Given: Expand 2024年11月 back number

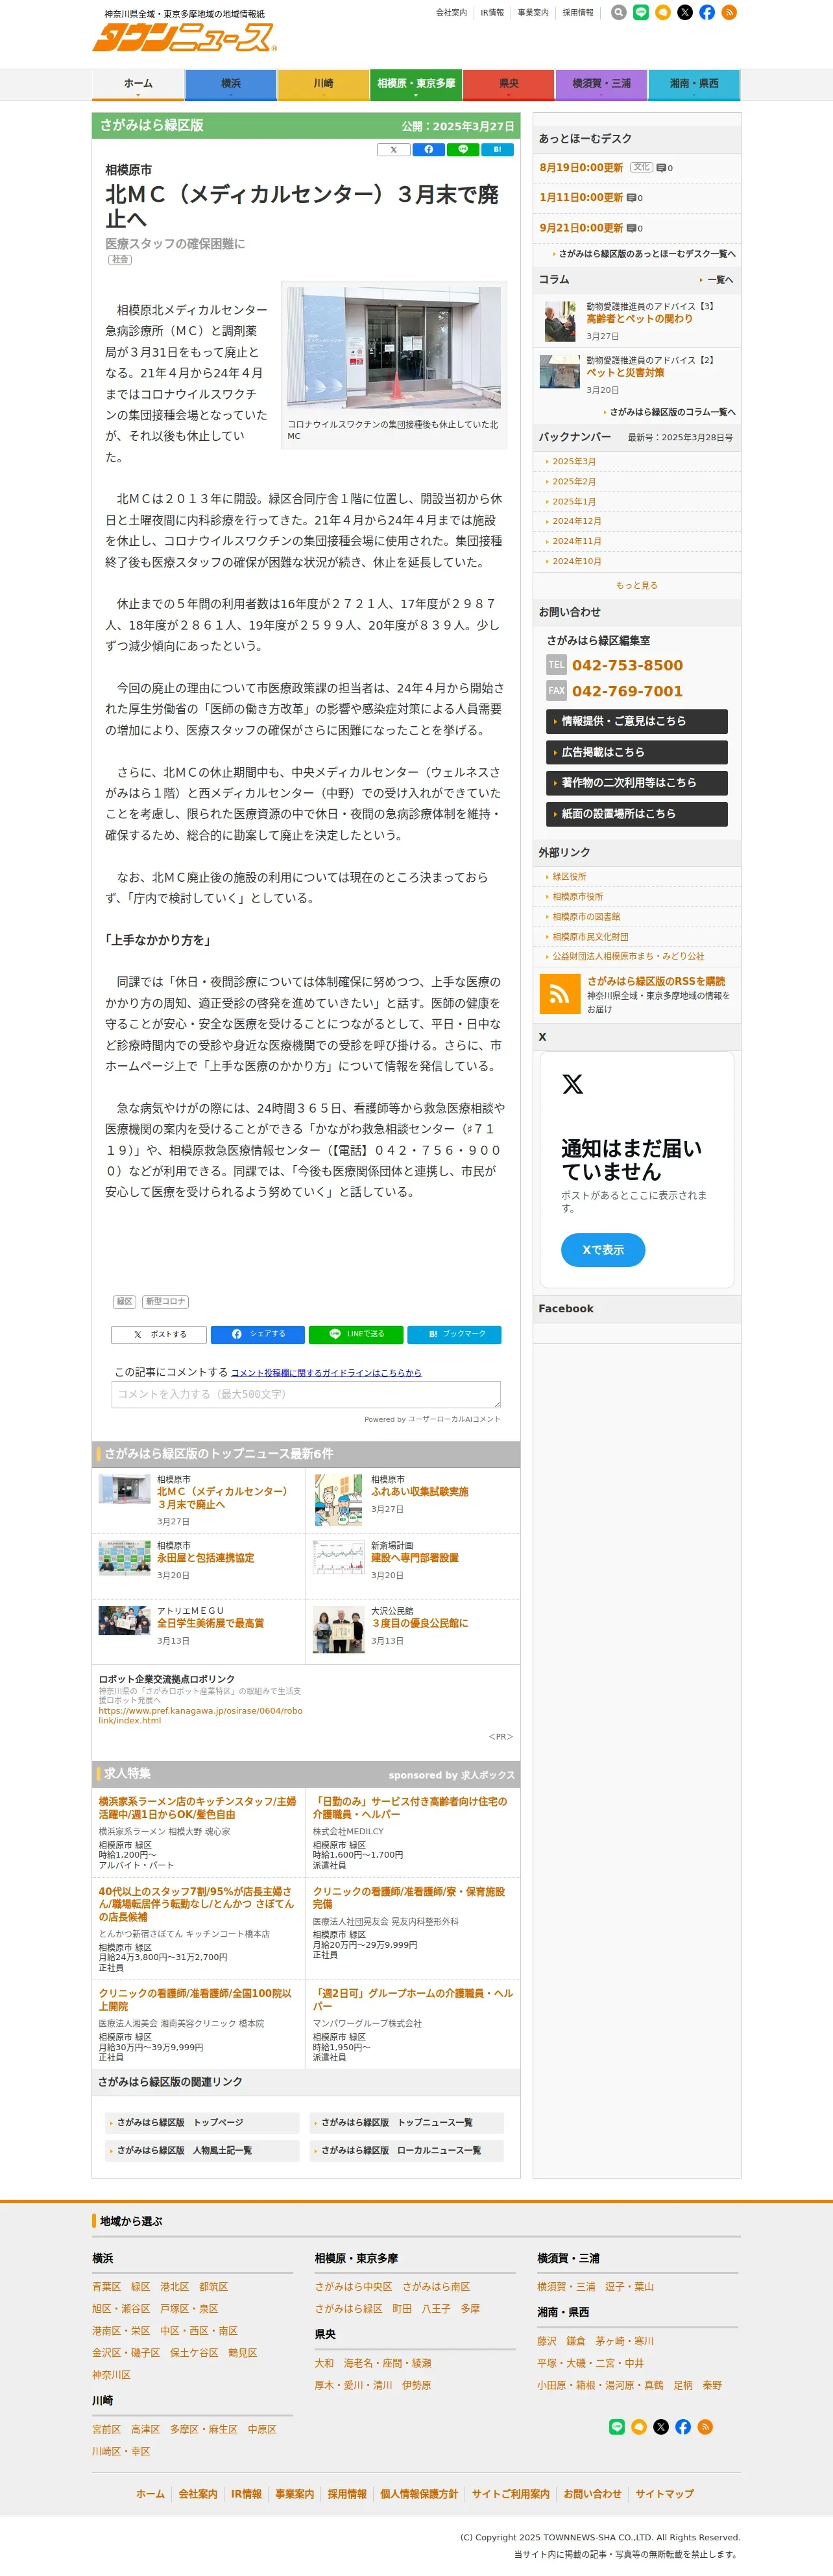Looking at the screenshot, I should [x=577, y=541].
